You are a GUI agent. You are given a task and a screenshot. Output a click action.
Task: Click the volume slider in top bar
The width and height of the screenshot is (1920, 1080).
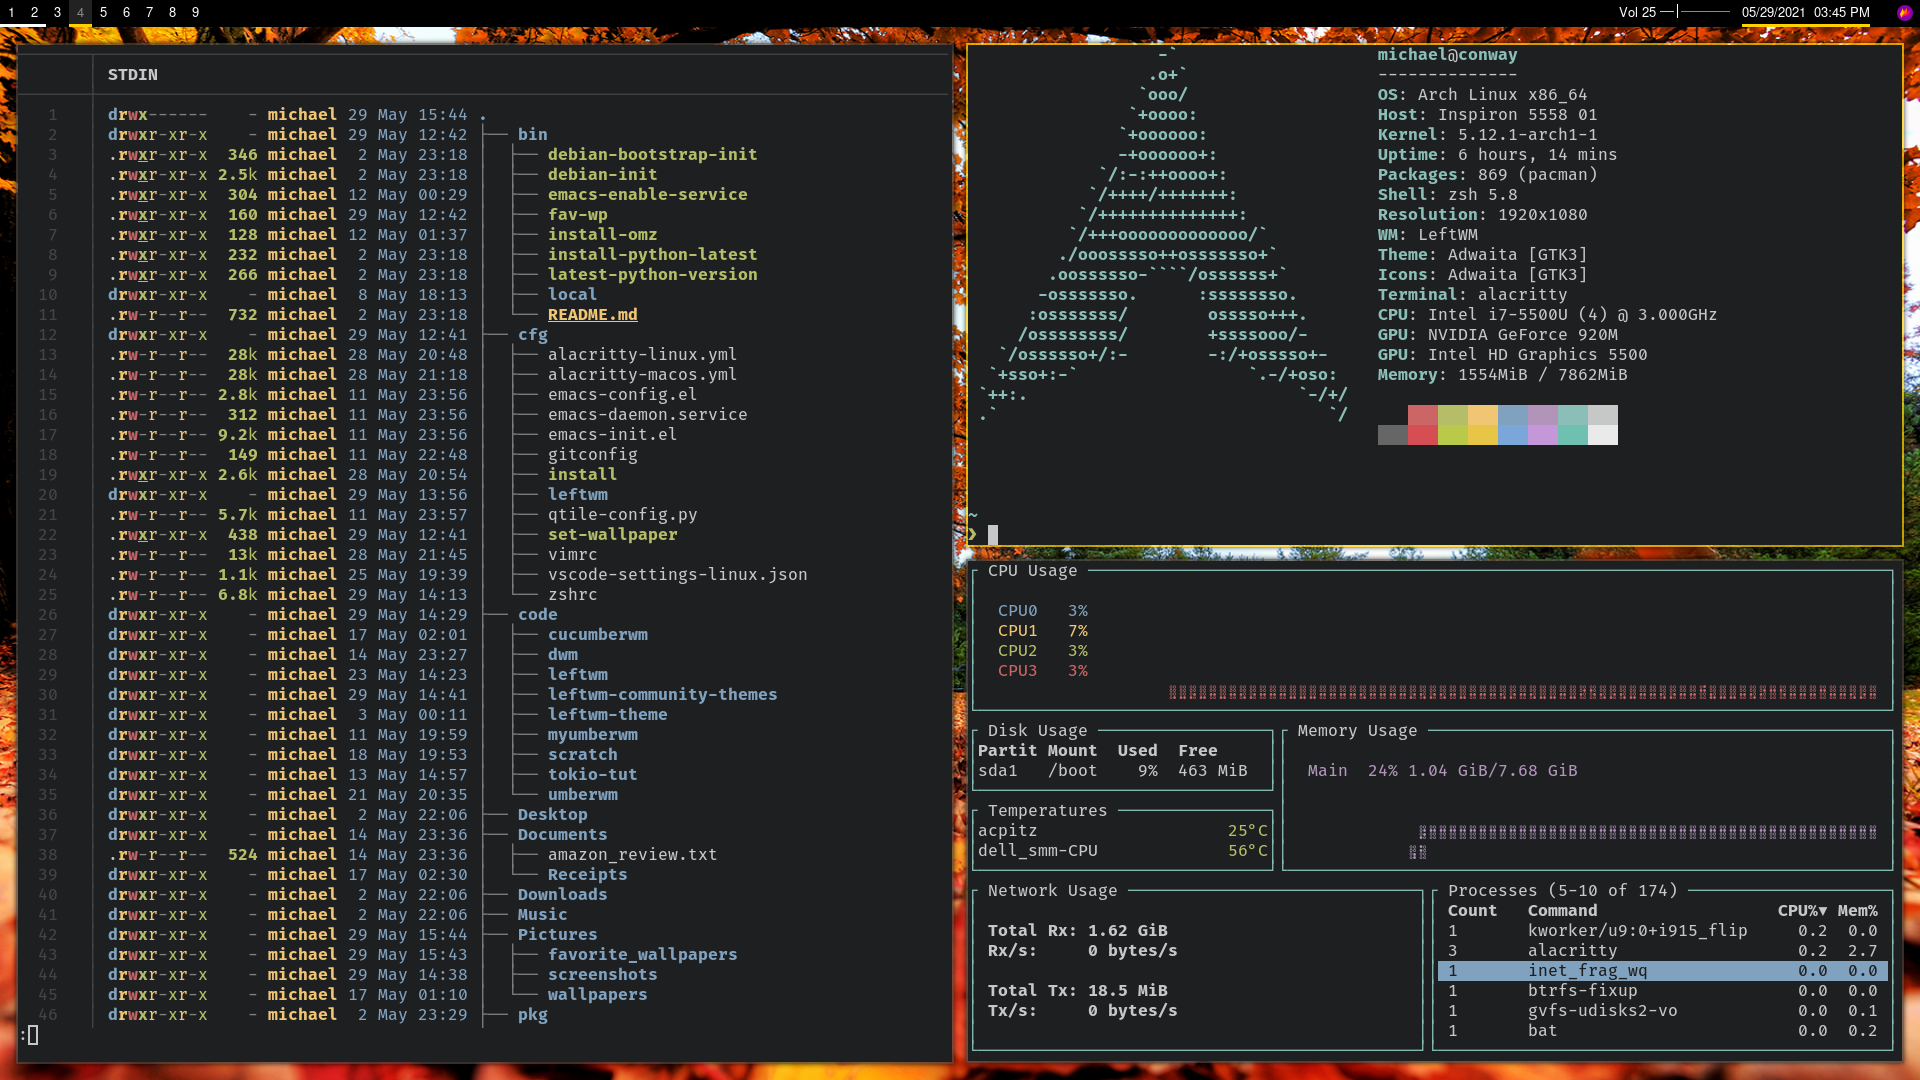pyautogui.click(x=1695, y=12)
